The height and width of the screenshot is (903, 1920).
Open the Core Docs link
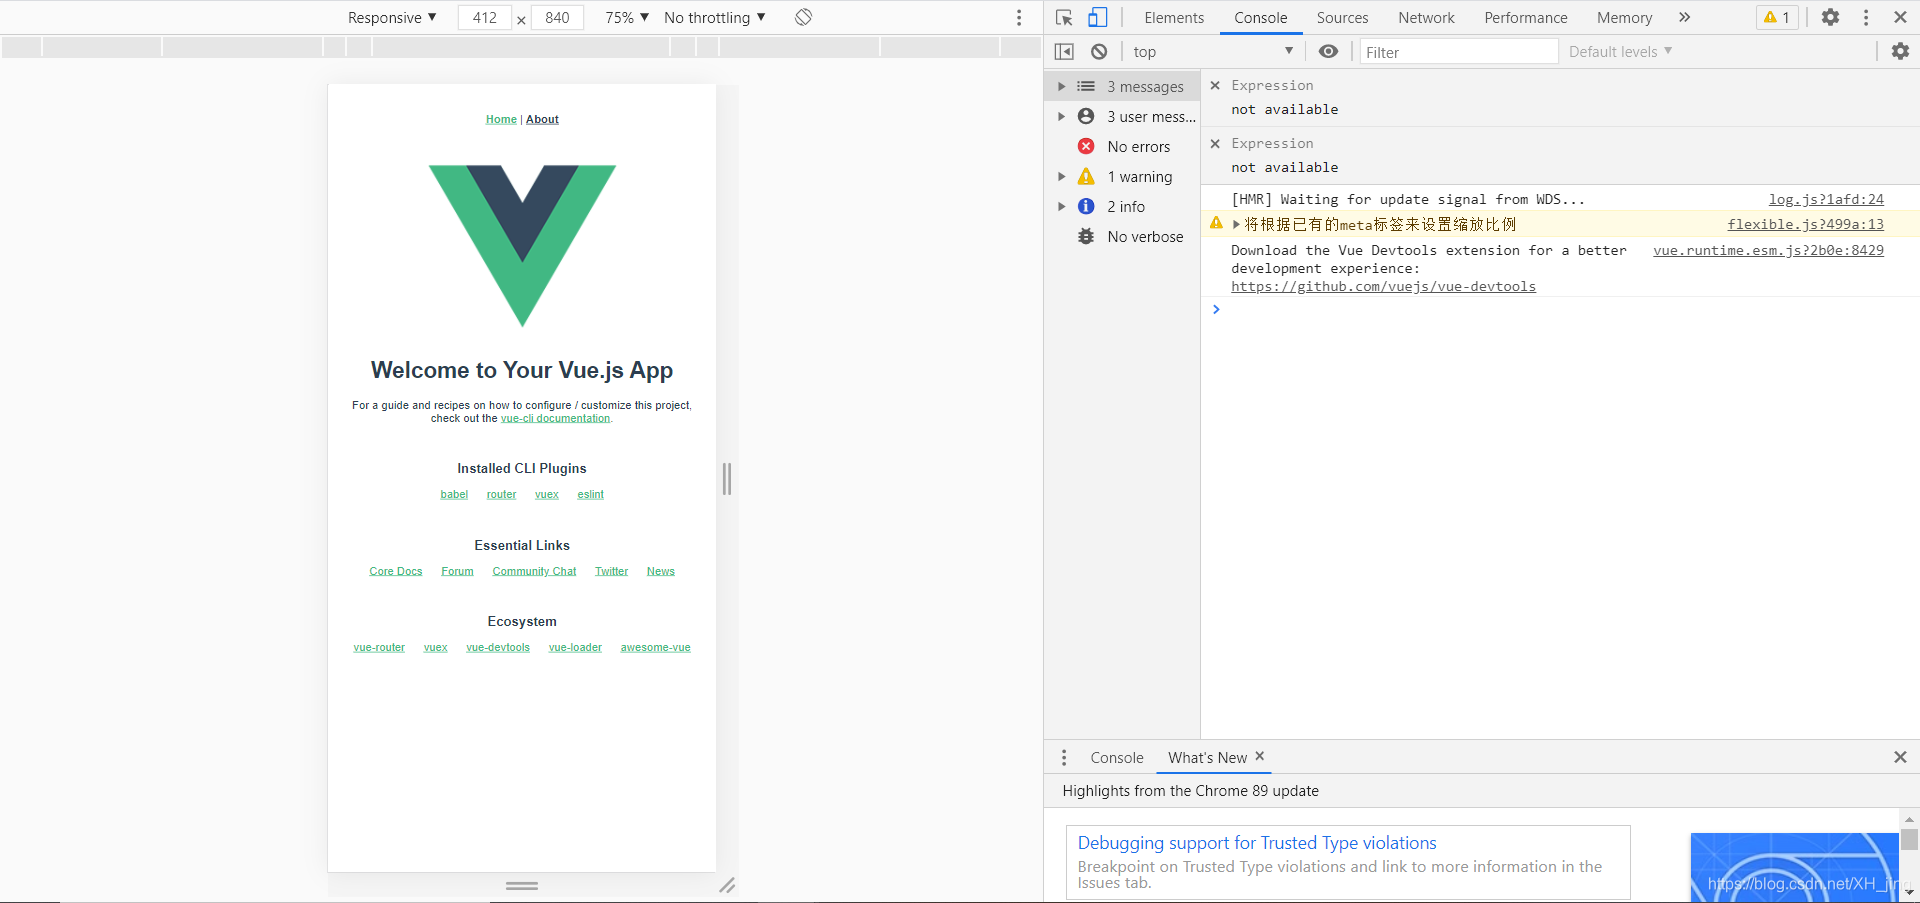coord(396,572)
